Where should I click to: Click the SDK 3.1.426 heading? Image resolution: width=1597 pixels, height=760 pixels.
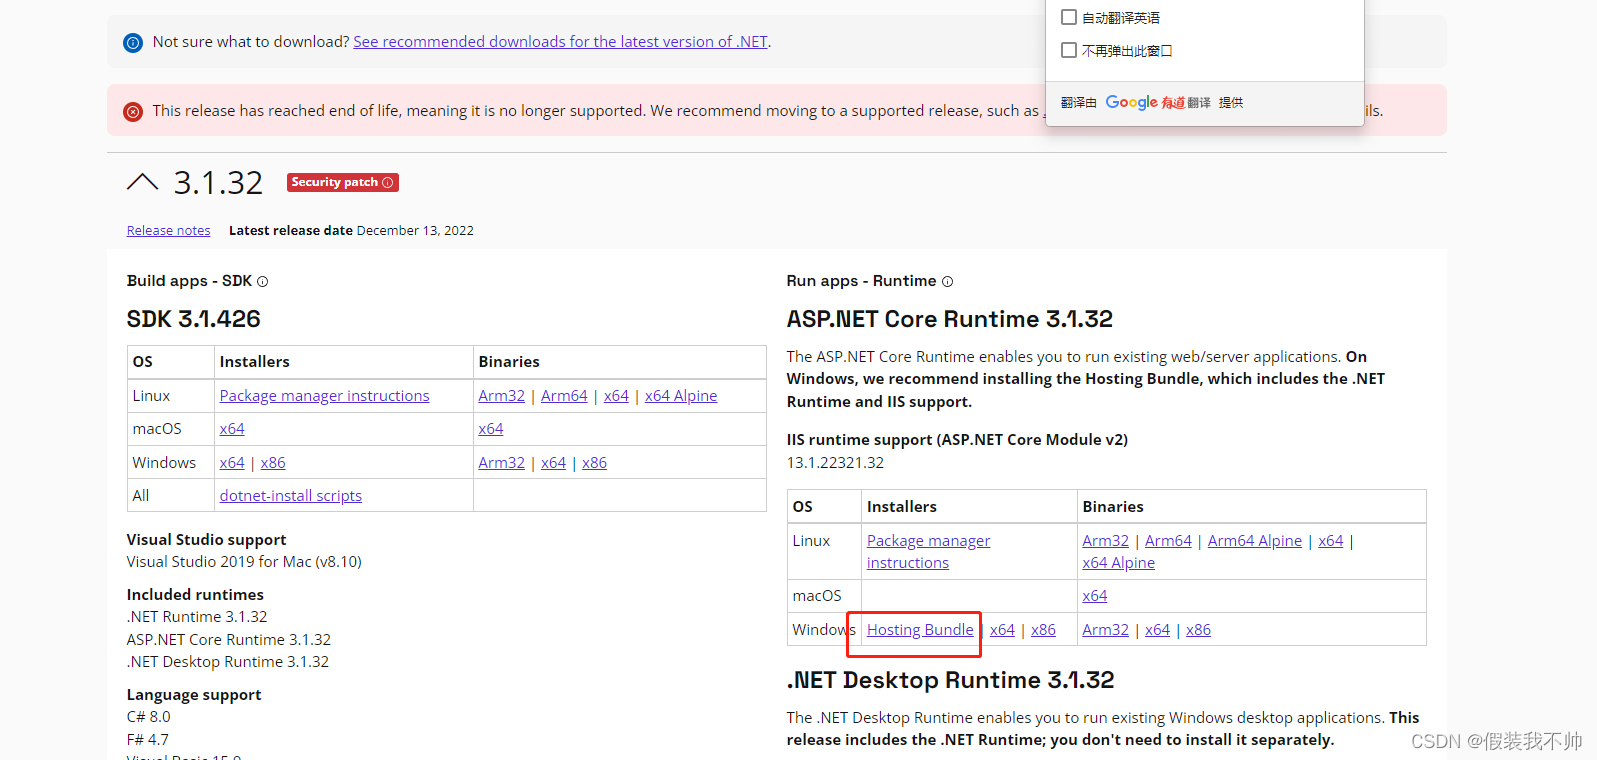coord(193,319)
